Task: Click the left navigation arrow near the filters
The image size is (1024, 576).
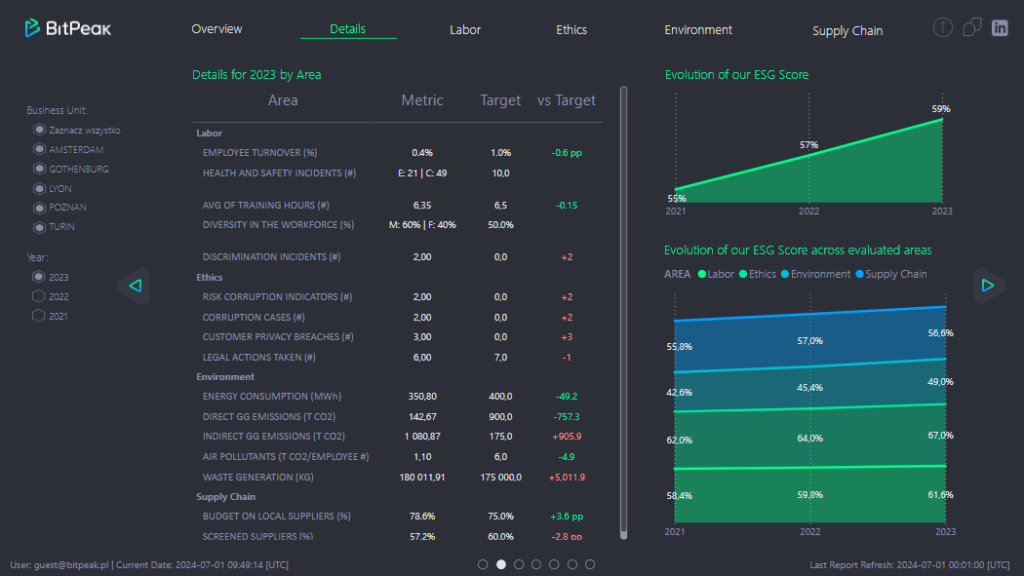Action: click(x=135, y=285)
